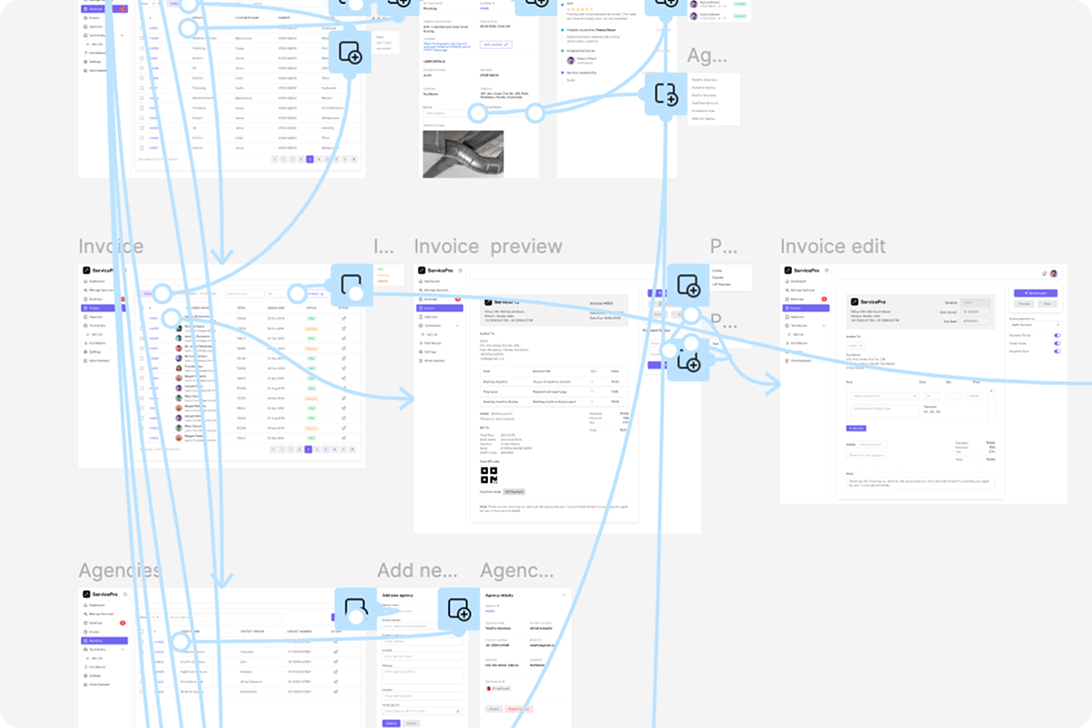1092x728 pixels.
Task: Select the "Invoice preview" frame title
Action: click(488, 247)
